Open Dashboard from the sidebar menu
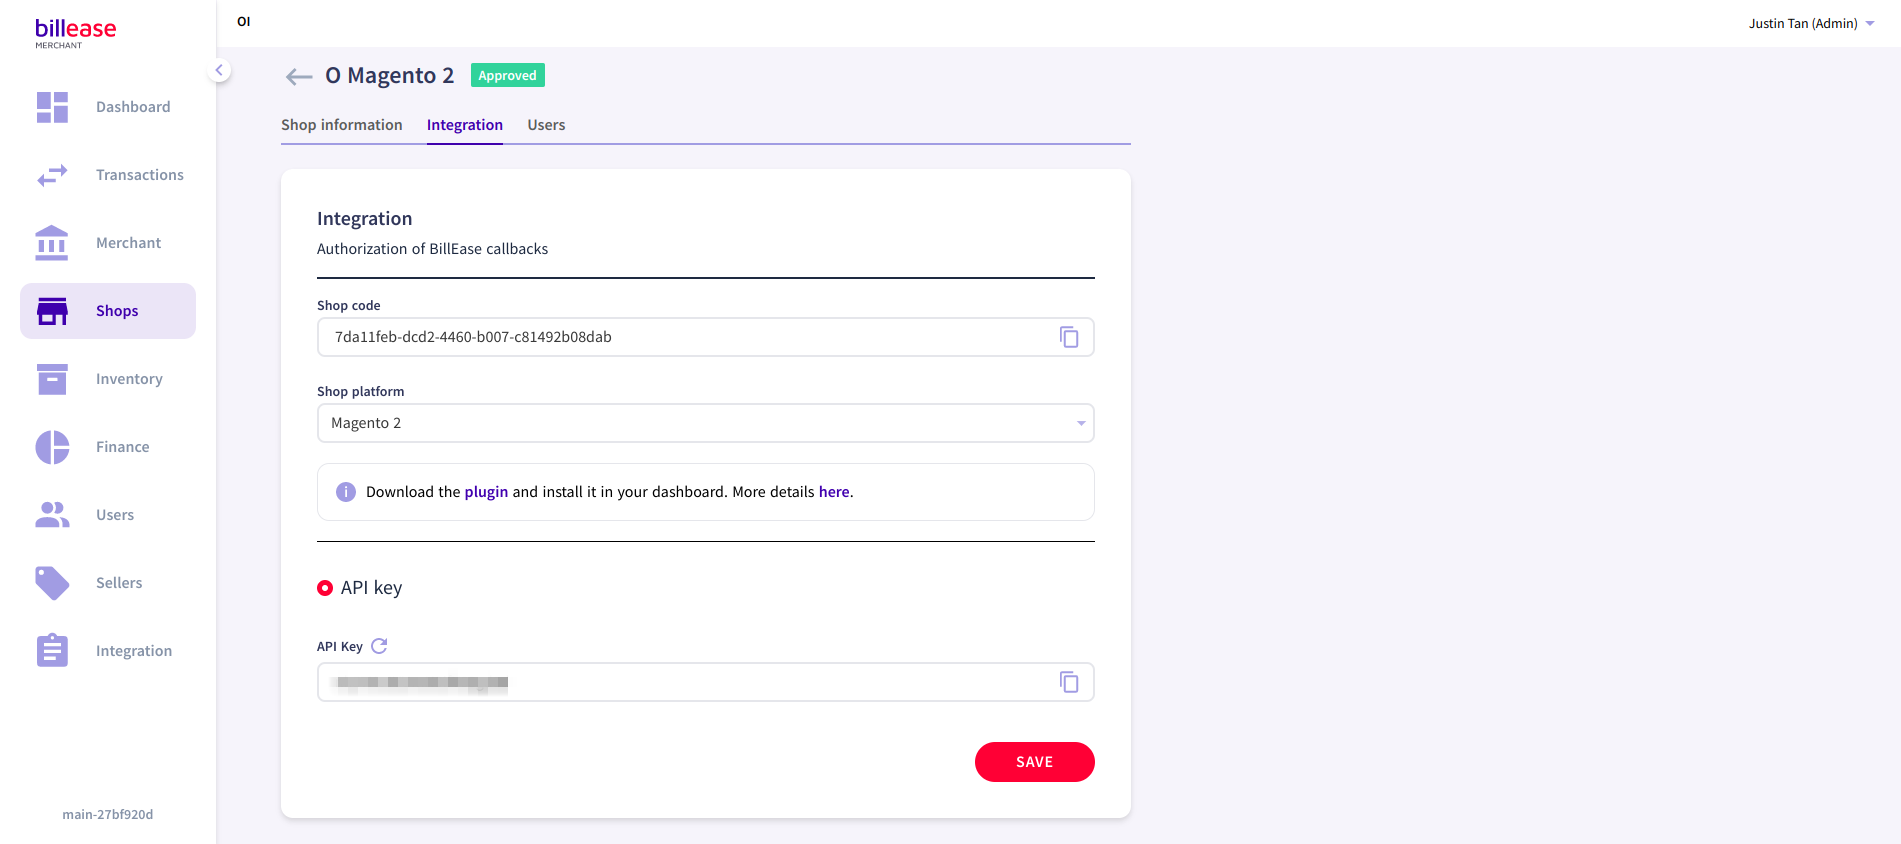 coord(108,107)
